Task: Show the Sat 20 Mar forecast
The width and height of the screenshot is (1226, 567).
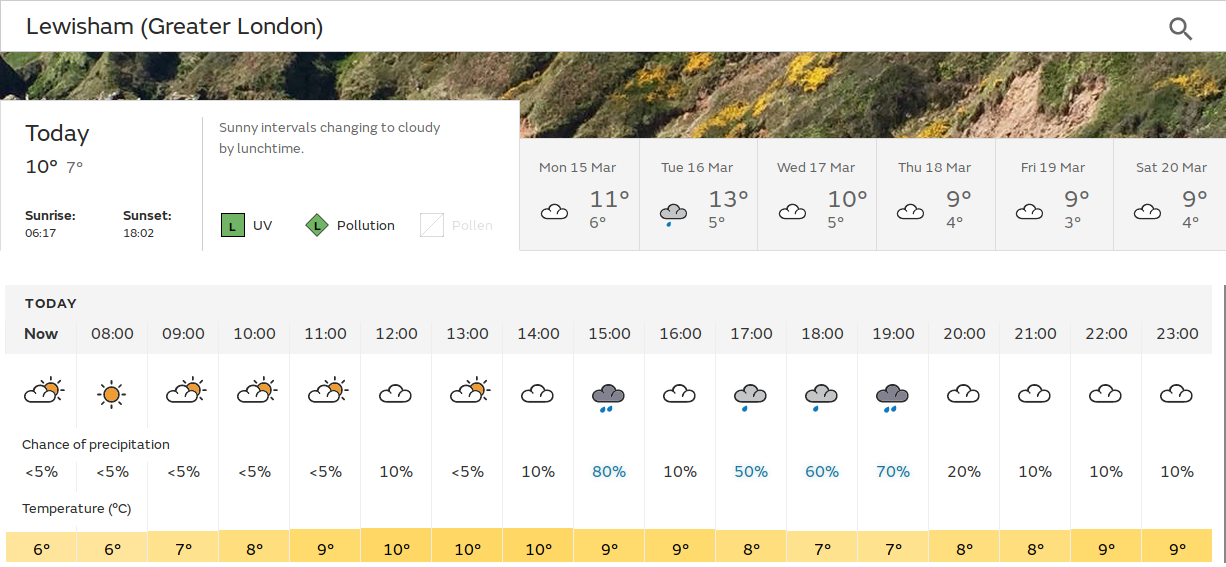Action: tap(1171, 195)
